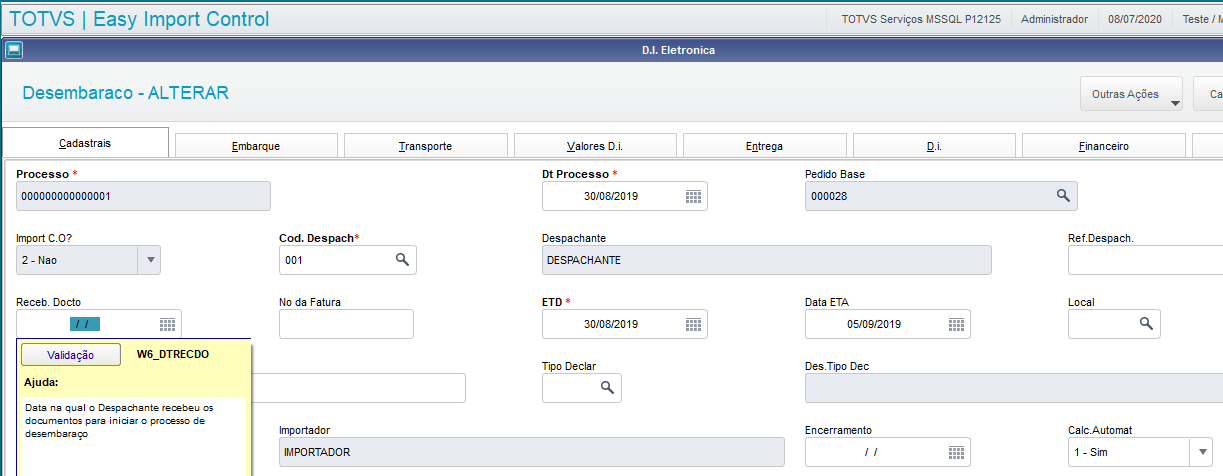Image resolution: width=1223 pixels, height=476 pixels.
Task: Click the Ref.Despach. input field
Action: [1145, 260]
